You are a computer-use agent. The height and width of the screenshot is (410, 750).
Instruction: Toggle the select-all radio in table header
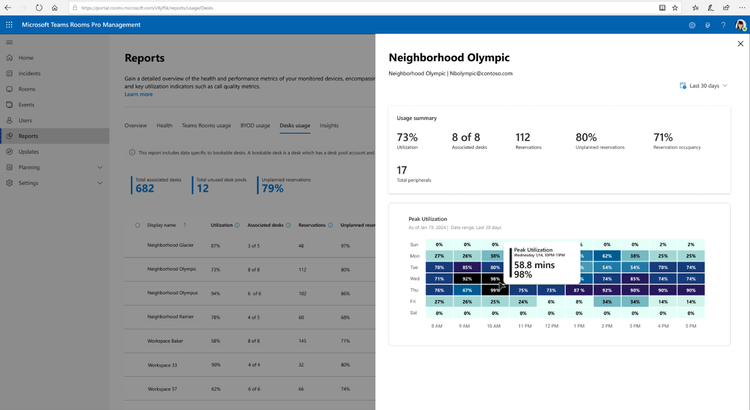(137, 225)
